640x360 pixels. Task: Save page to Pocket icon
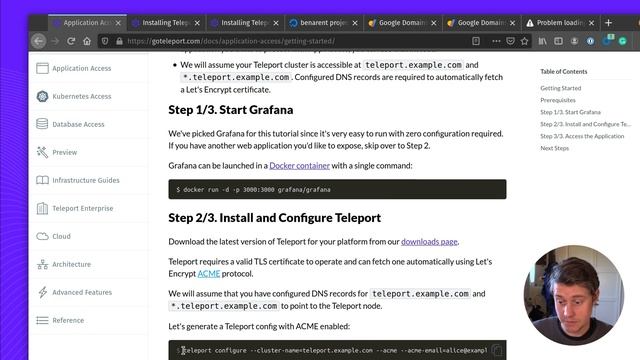pos(510,41)
